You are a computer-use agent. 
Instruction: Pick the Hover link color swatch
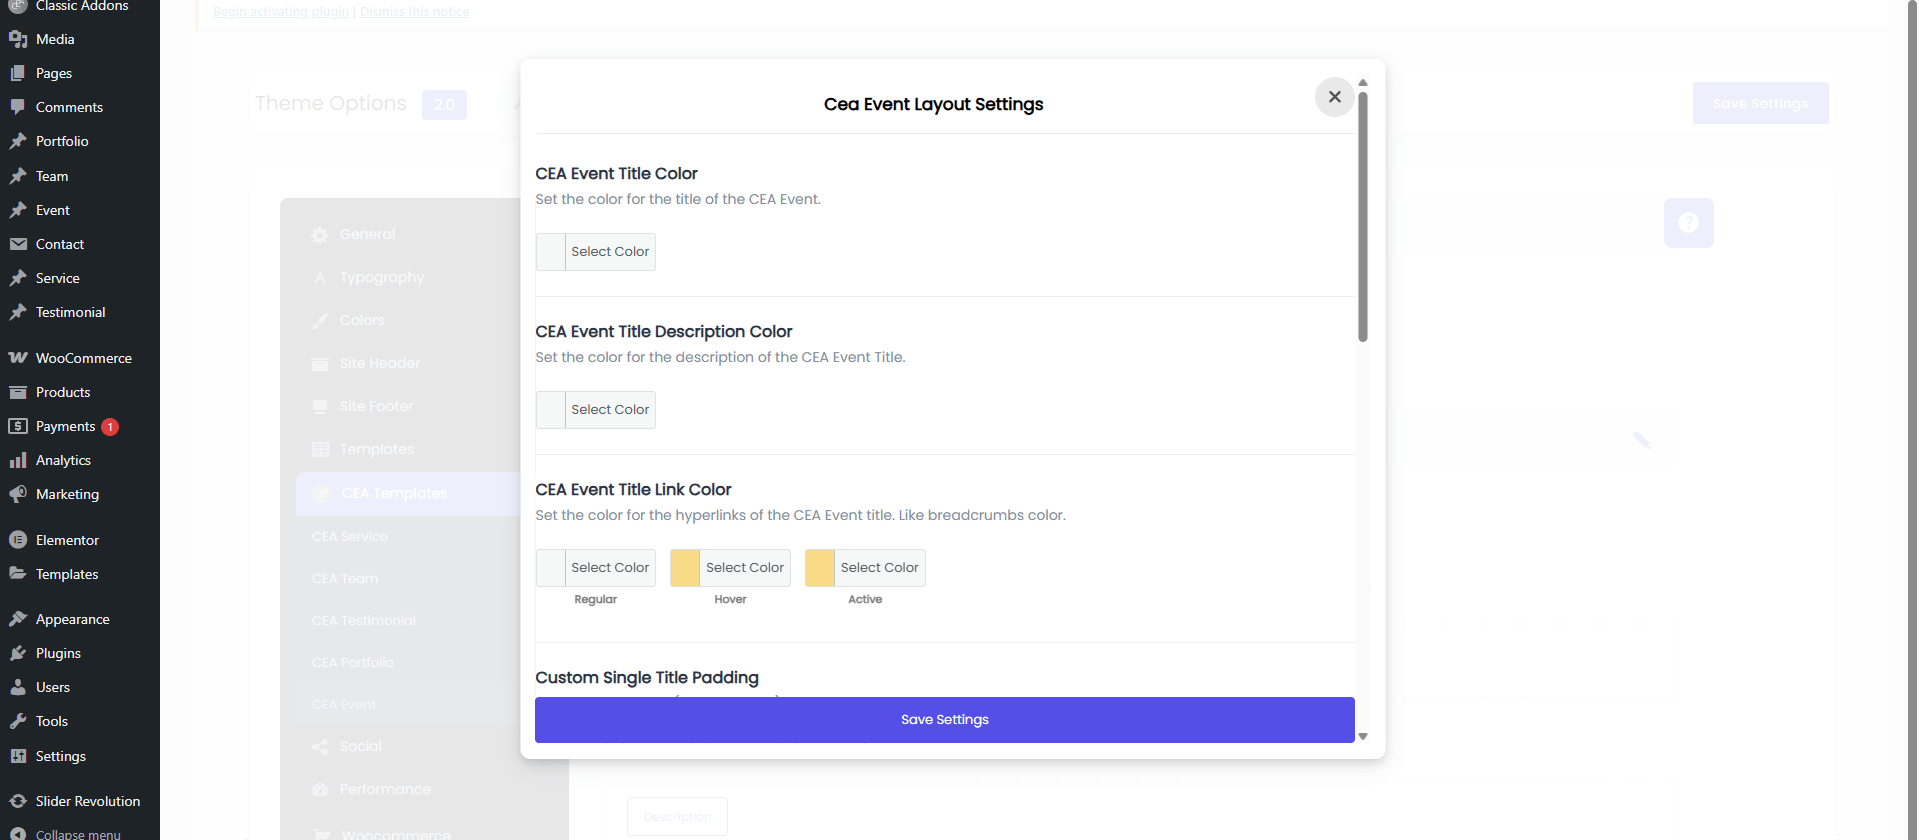click(x=685, y=568)
